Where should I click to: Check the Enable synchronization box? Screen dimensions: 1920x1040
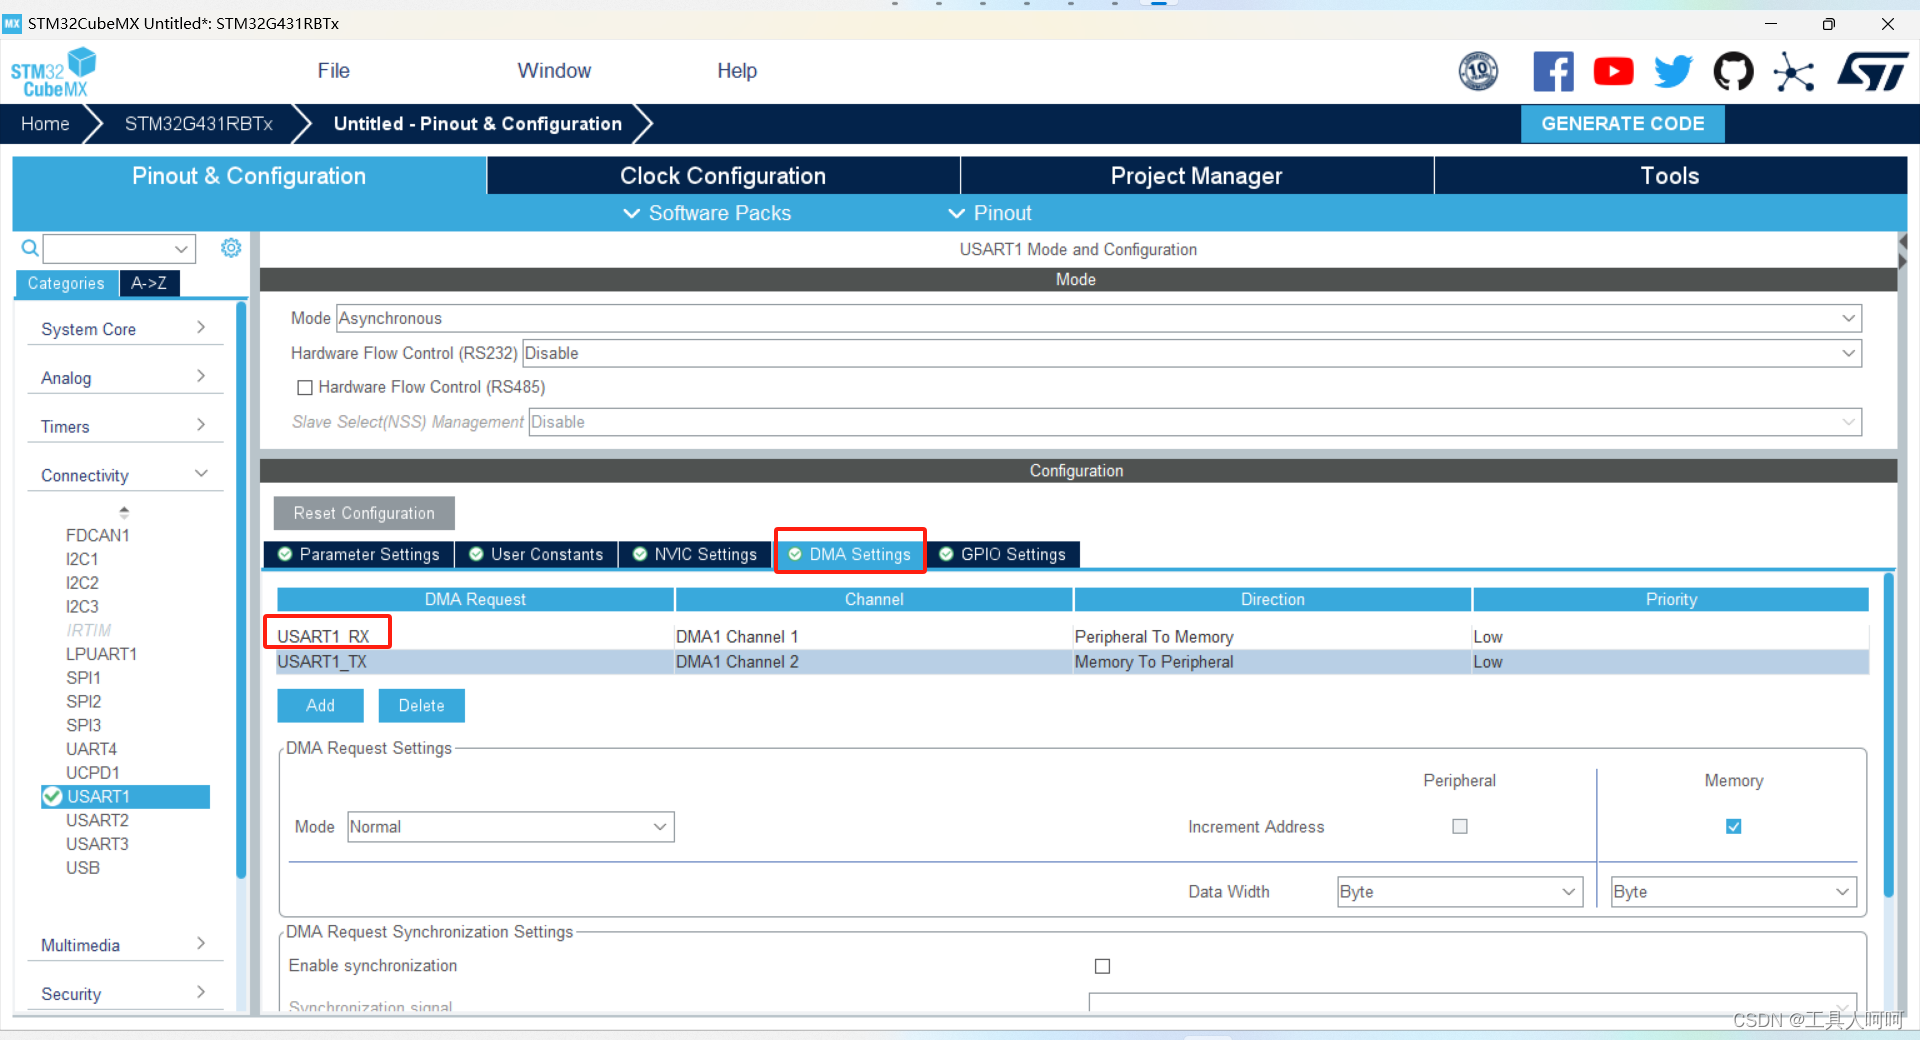1102,966
